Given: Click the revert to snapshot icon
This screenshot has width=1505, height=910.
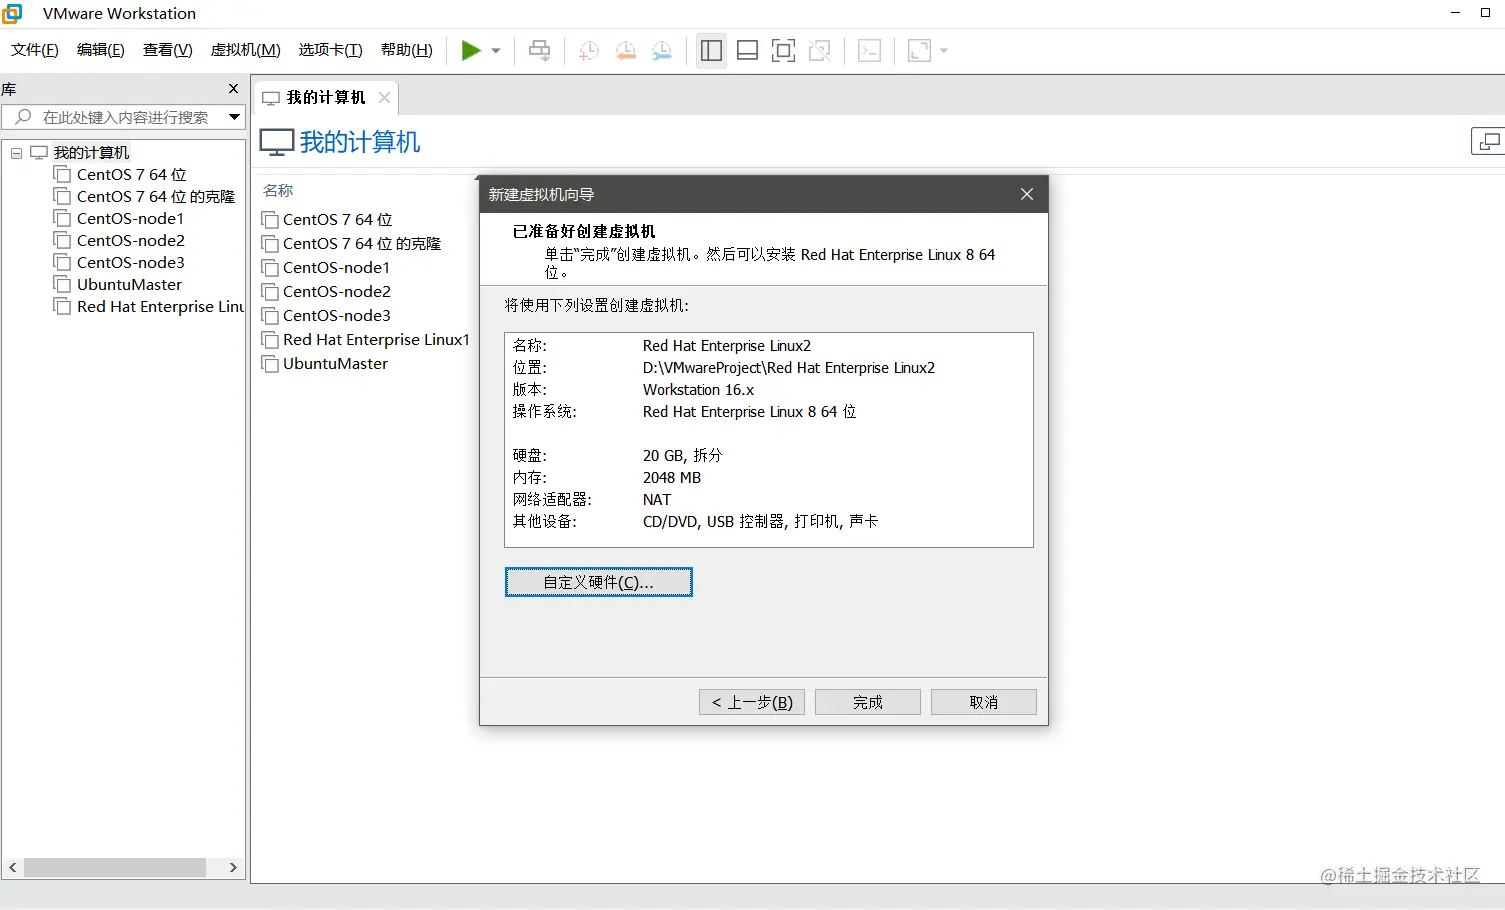Looking at the screenshot, I should (626, 50).
